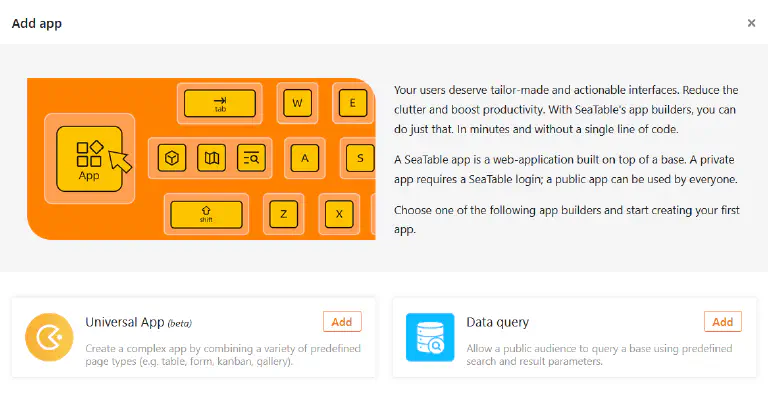This screenshot has width=768, height=396.
Task: Click the cube icon key in banner
Action: [x=172, y=158]
